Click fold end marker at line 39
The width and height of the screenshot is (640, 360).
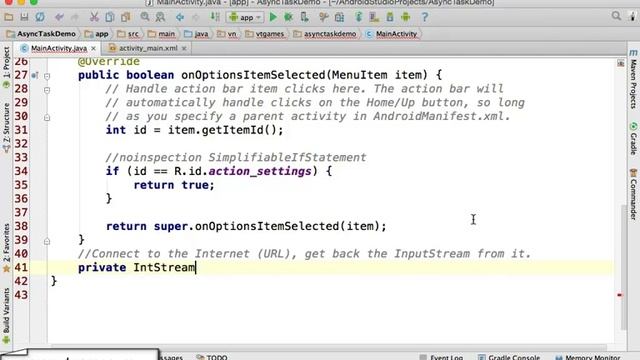(x=47, y=241)
